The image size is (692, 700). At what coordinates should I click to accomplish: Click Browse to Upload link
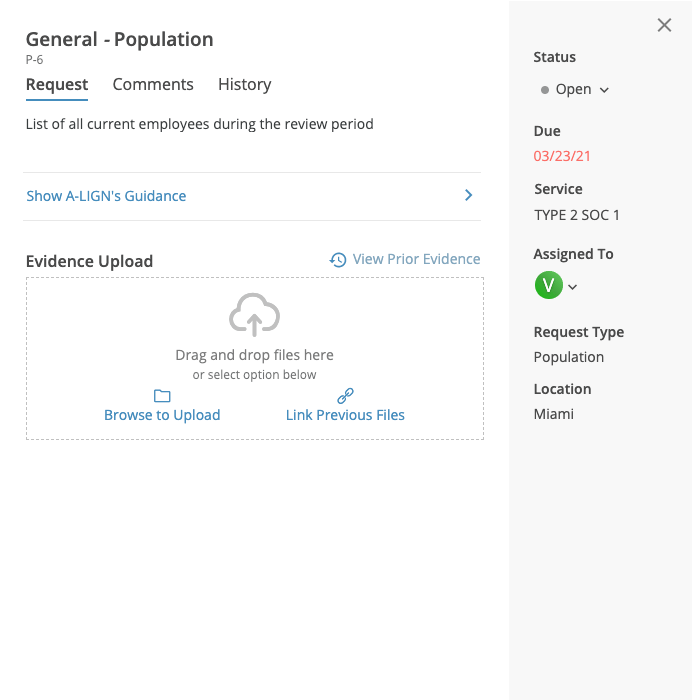162,415
